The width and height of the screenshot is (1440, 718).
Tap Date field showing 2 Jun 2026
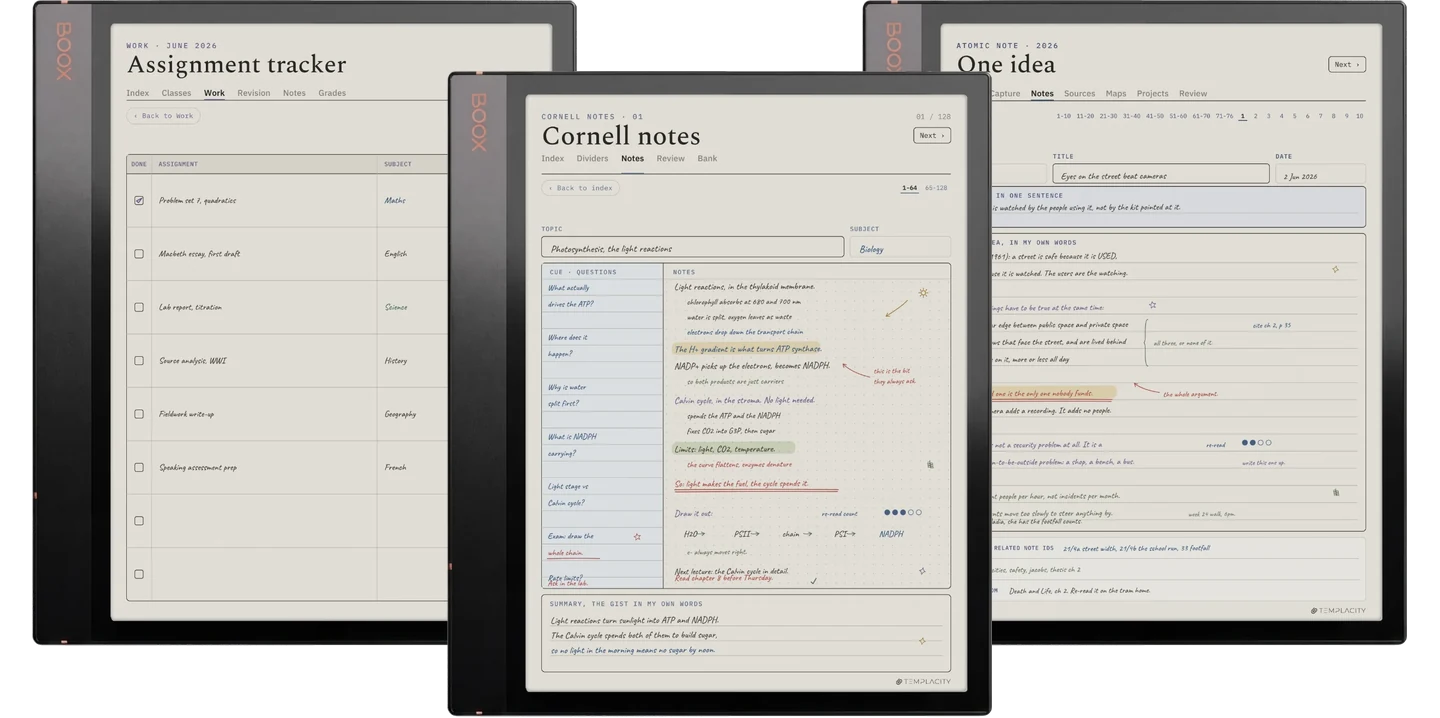pyautogui.click(x=1320, y=174)
